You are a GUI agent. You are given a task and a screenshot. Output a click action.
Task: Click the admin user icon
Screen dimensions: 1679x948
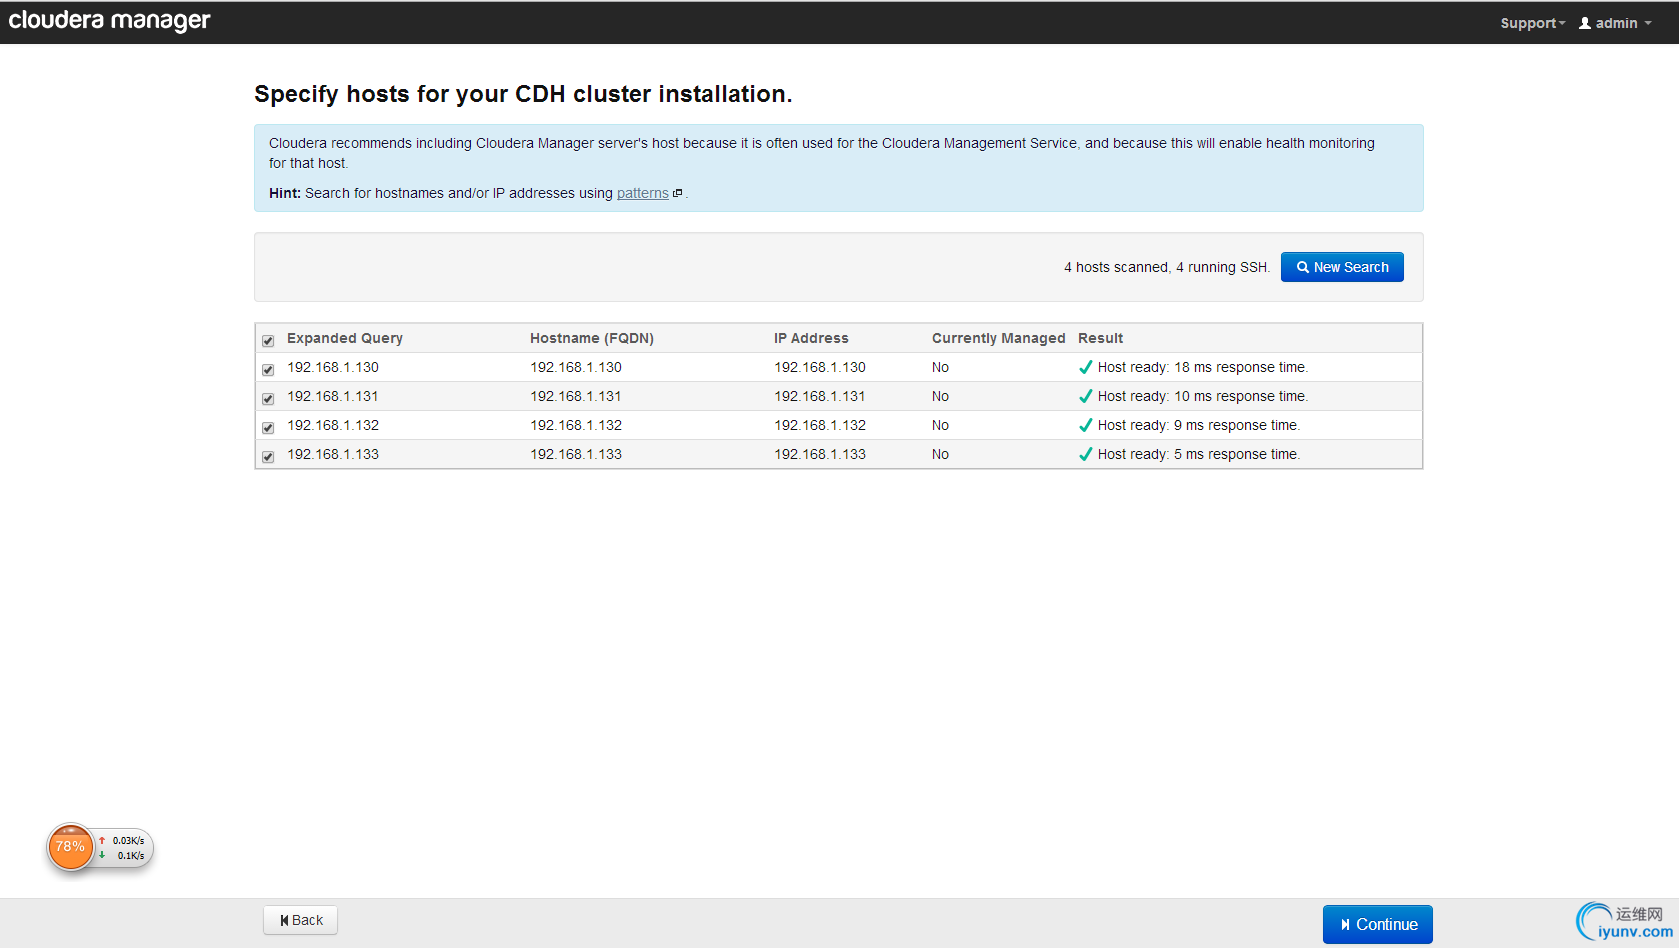pos(1585,23)
